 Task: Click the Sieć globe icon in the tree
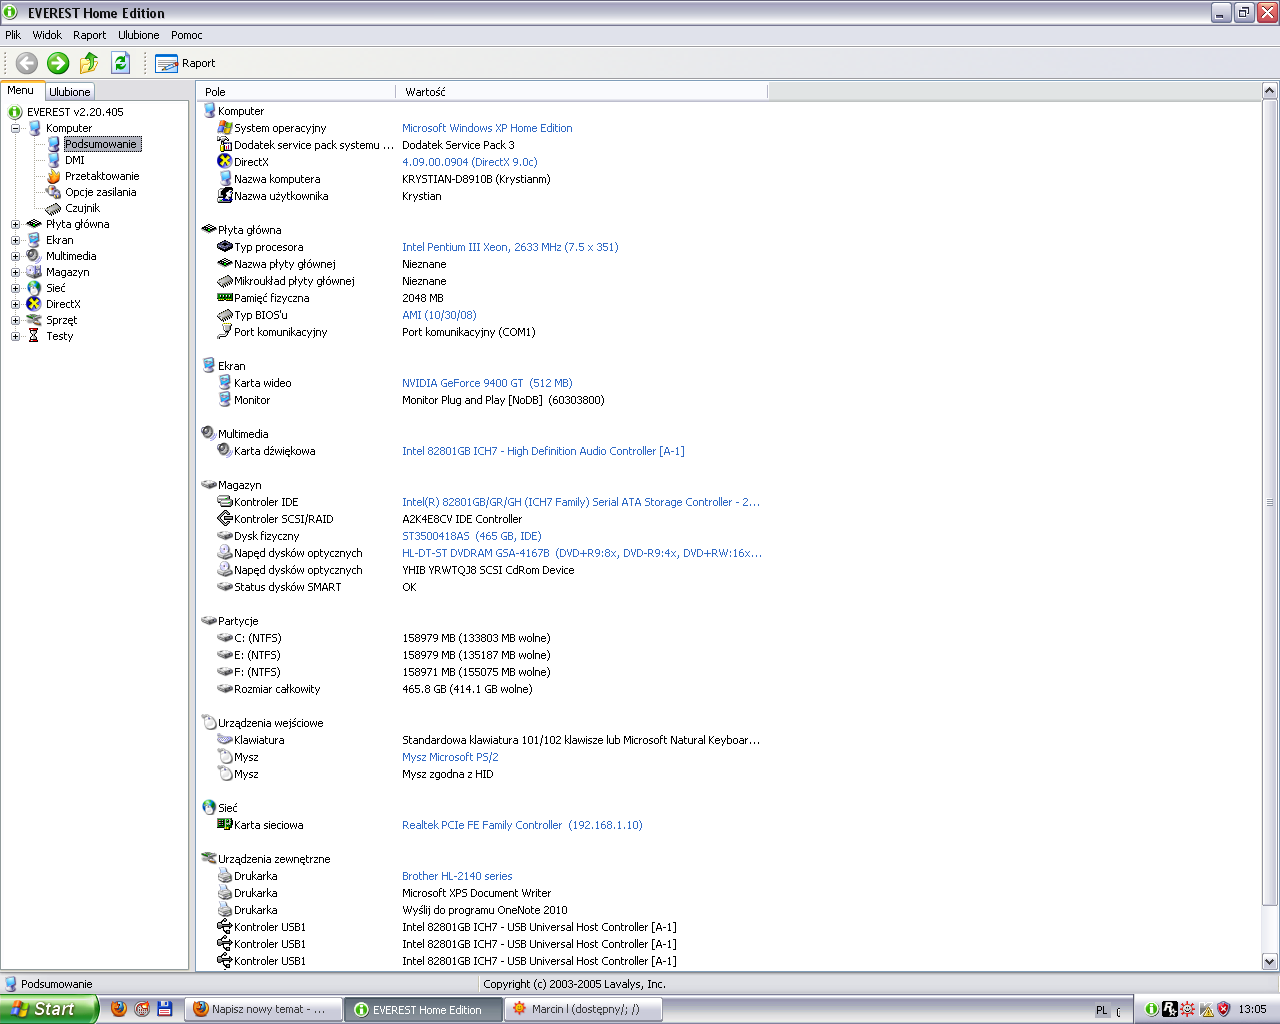coord(34,288)
